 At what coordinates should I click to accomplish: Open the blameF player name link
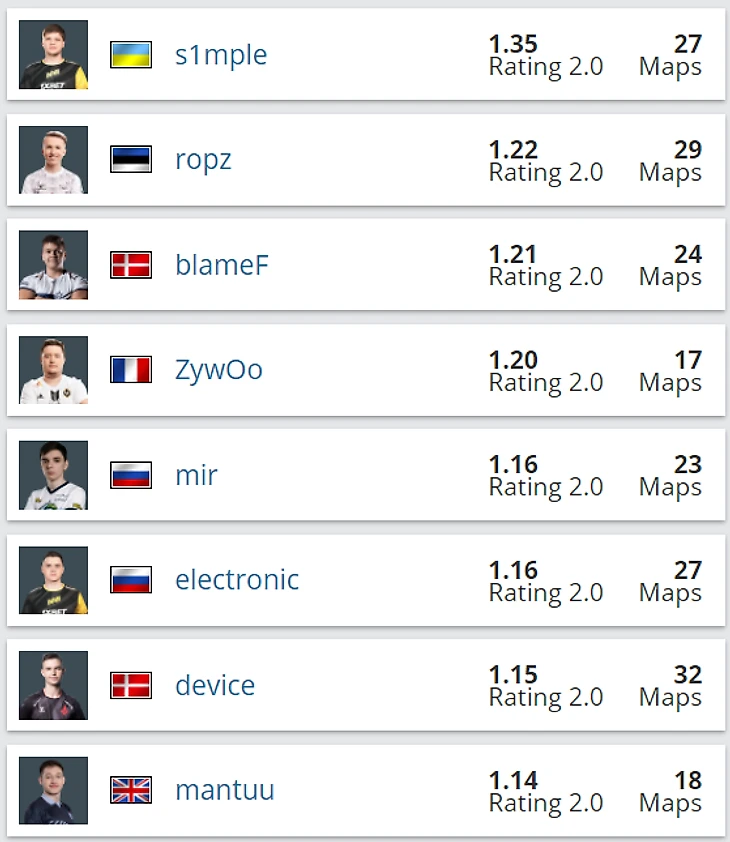pos(221,265)
